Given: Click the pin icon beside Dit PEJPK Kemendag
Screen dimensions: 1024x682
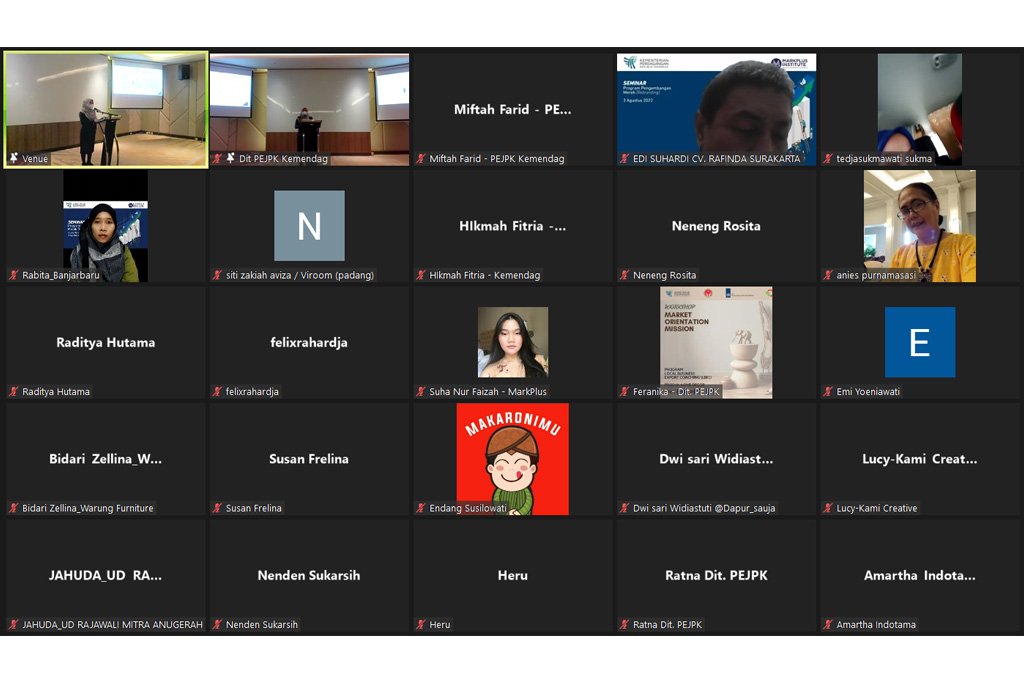Looking at the screenshot, I should 230,159.
